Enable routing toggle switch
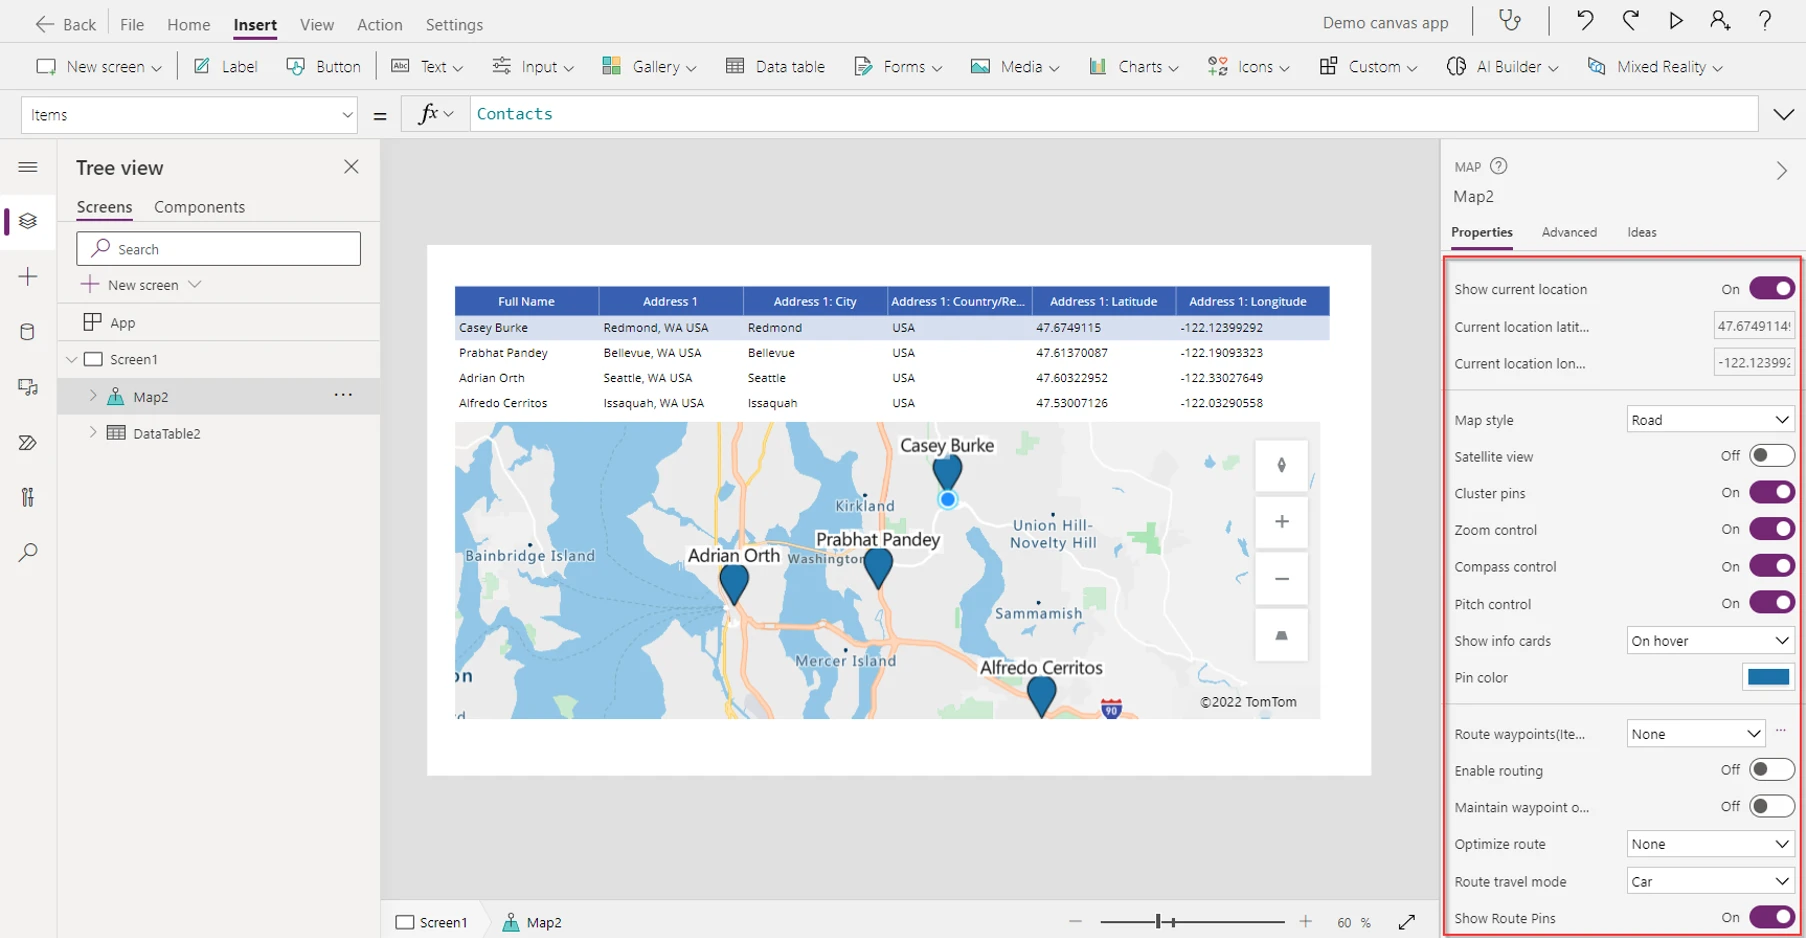Image resolution: width=1806 pixels, height=938 pixels. coord(1771,770)
